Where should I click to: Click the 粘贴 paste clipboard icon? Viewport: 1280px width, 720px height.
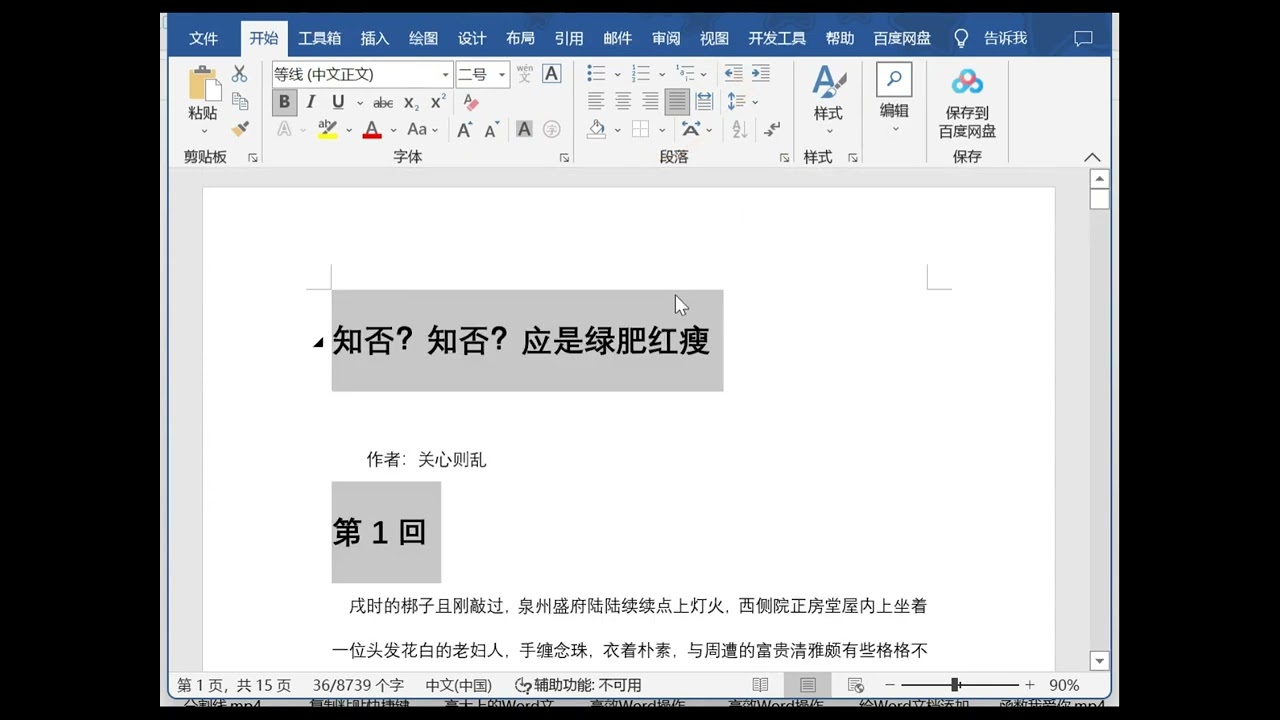203,84
